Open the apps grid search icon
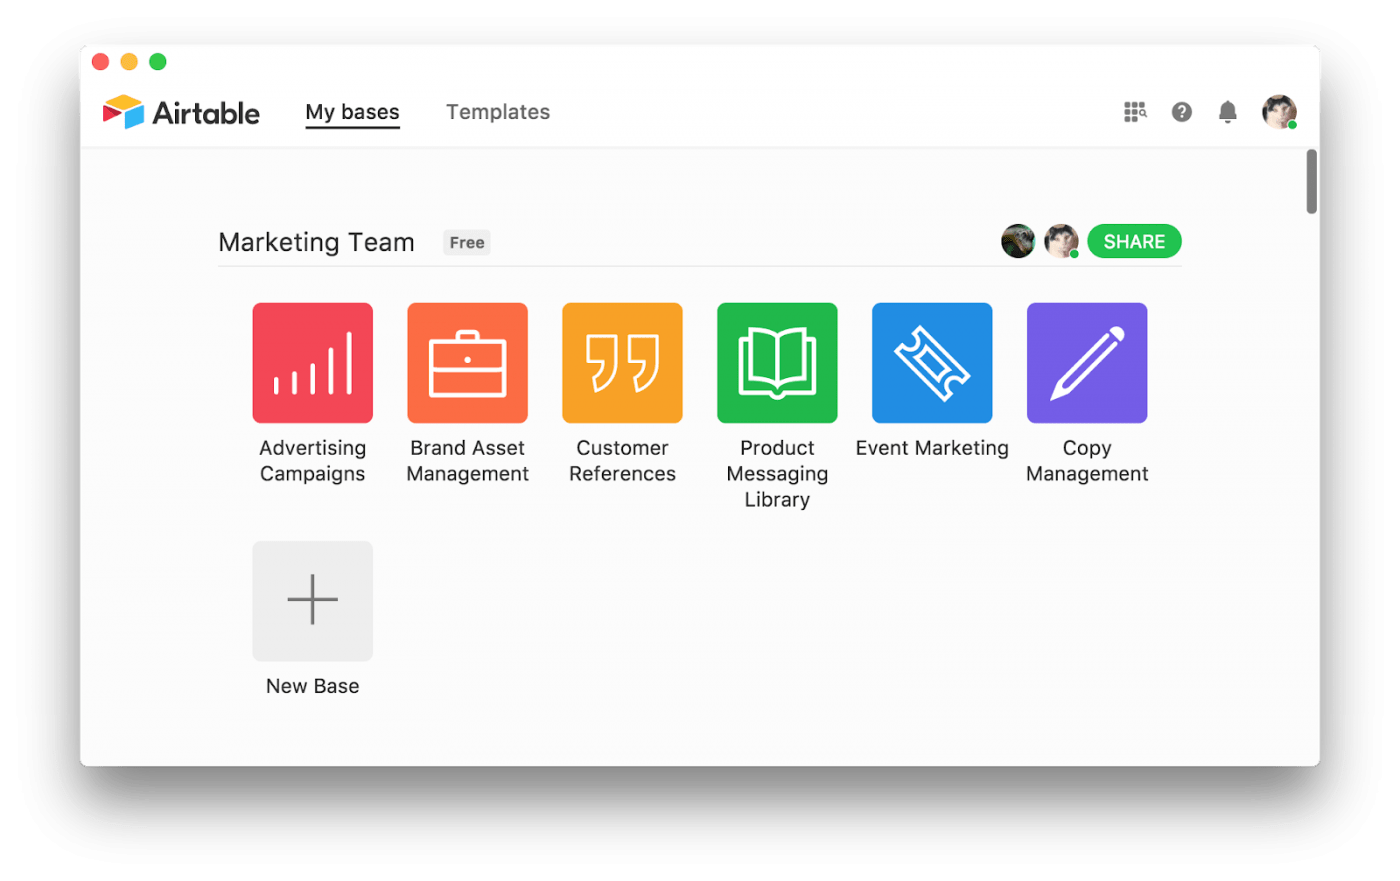The height and width of the screenshot is (881, 1400). pos(1135,112)
